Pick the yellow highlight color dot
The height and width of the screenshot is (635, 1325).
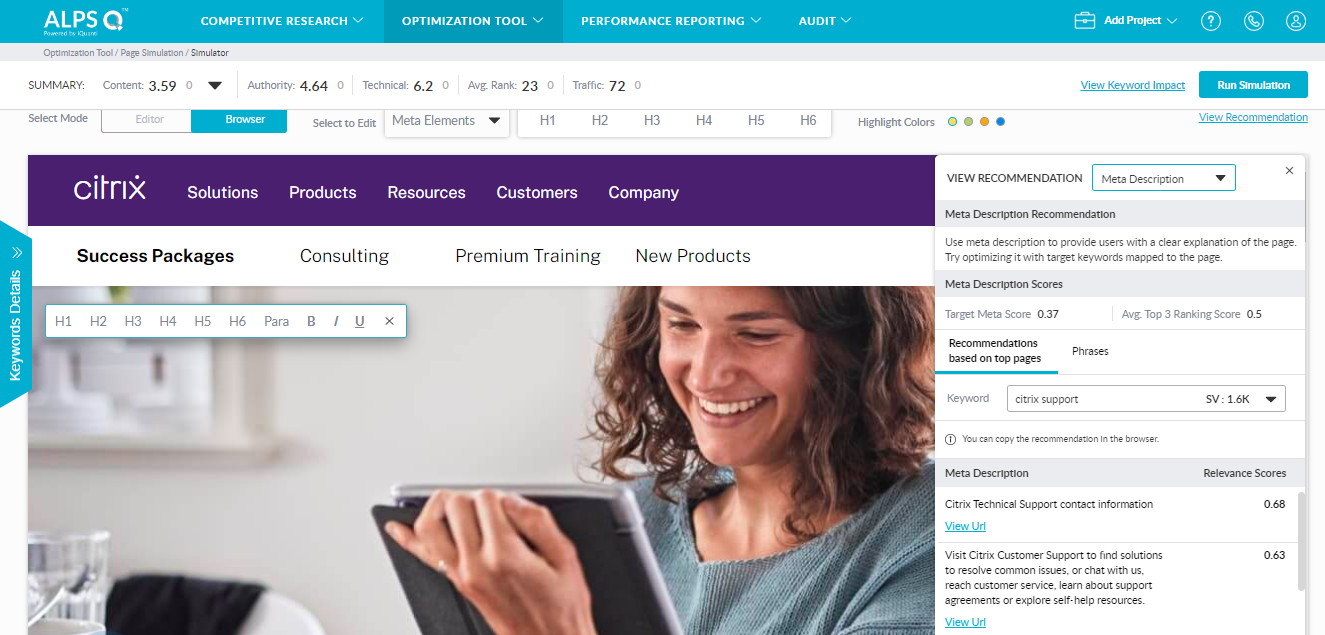[952, 121]
